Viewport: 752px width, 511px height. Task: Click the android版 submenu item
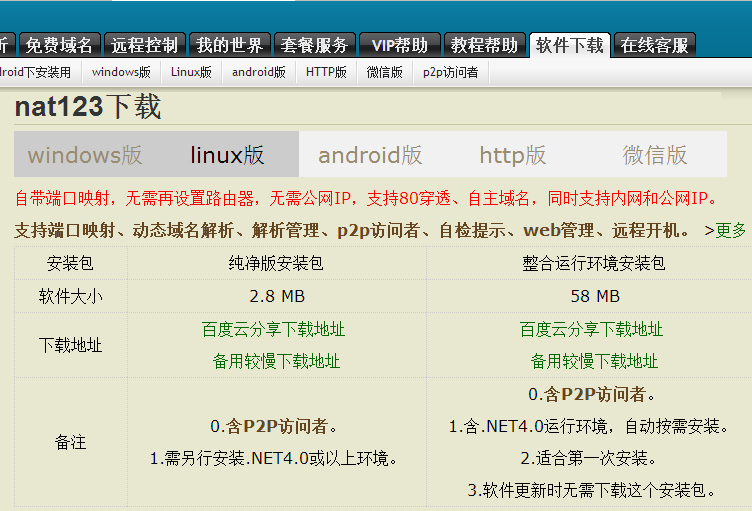pyautogui.click(x=259, y=72)
